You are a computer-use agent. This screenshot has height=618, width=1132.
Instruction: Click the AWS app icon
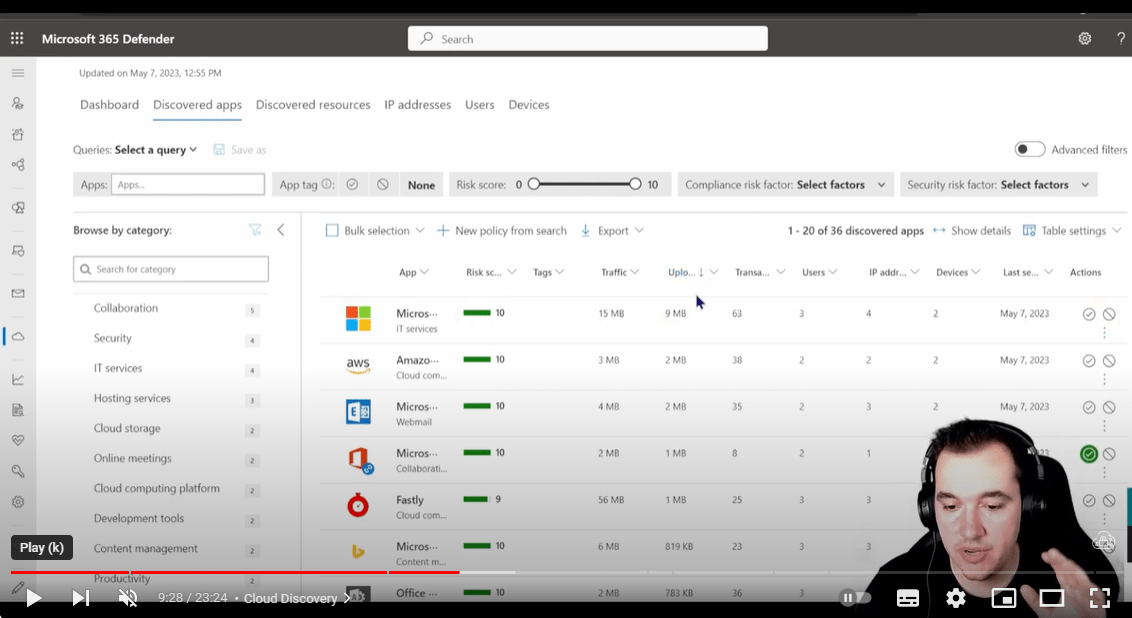click(358, 365)
